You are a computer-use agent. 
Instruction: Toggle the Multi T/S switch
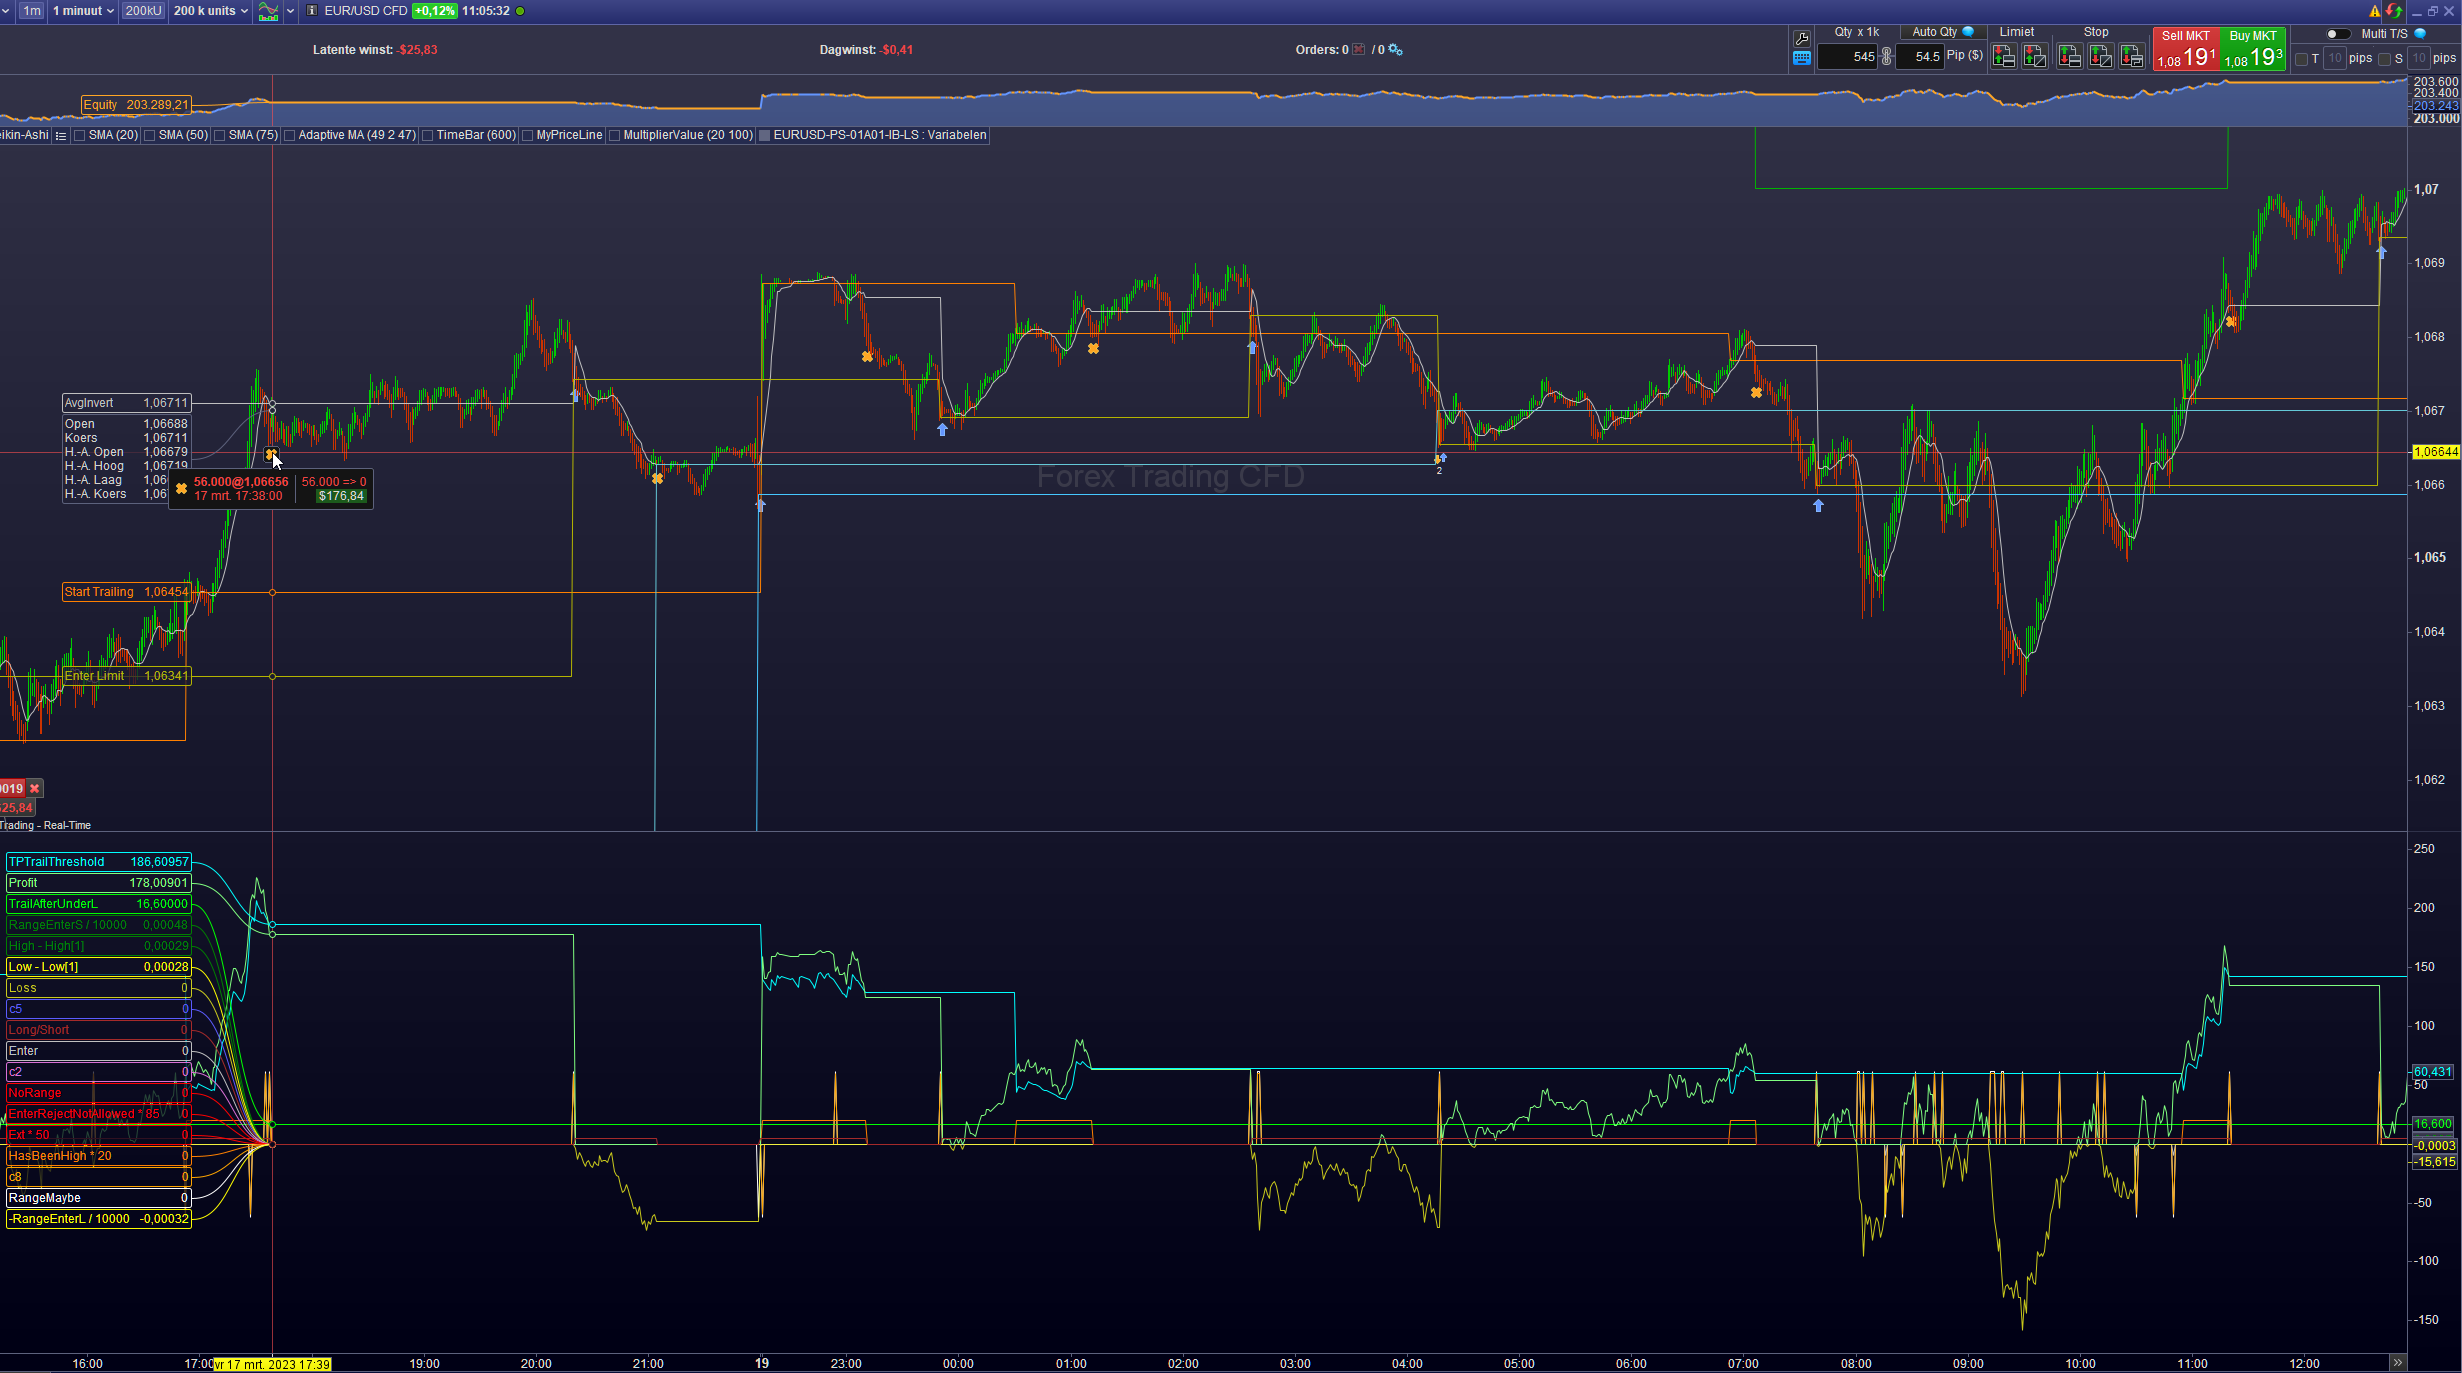coord(2338,34)
